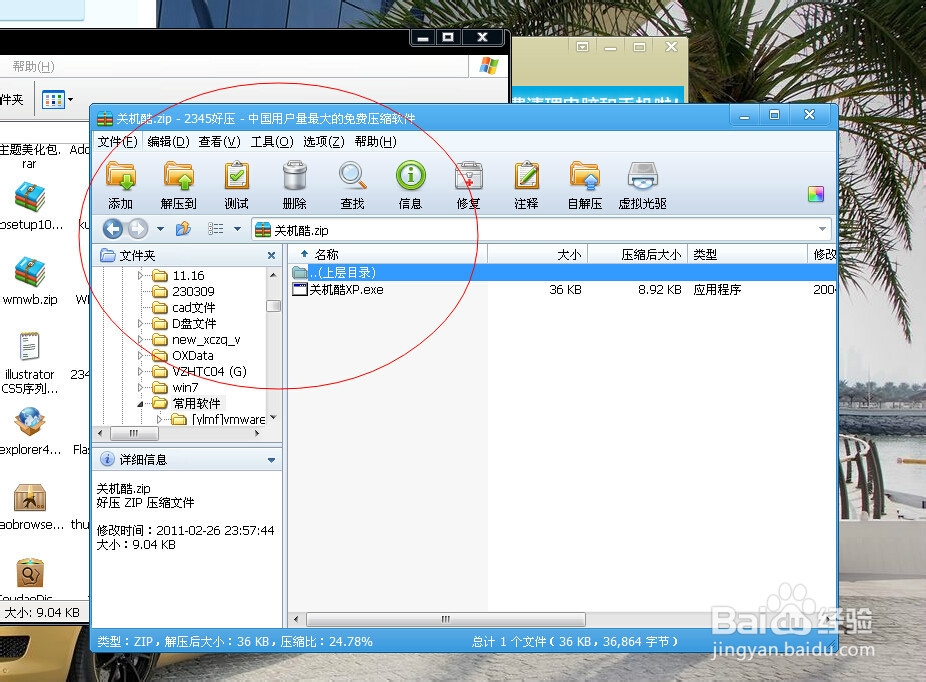Click the list view mode icon
This screenshot has width=926, height=682.
(216, 229)
